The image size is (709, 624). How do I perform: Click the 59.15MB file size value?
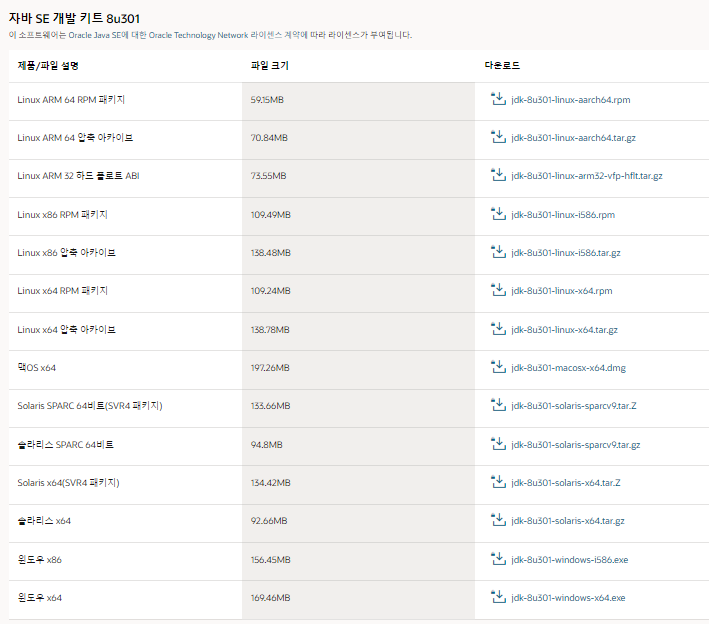pyautogui.click(x=267, y=100)
